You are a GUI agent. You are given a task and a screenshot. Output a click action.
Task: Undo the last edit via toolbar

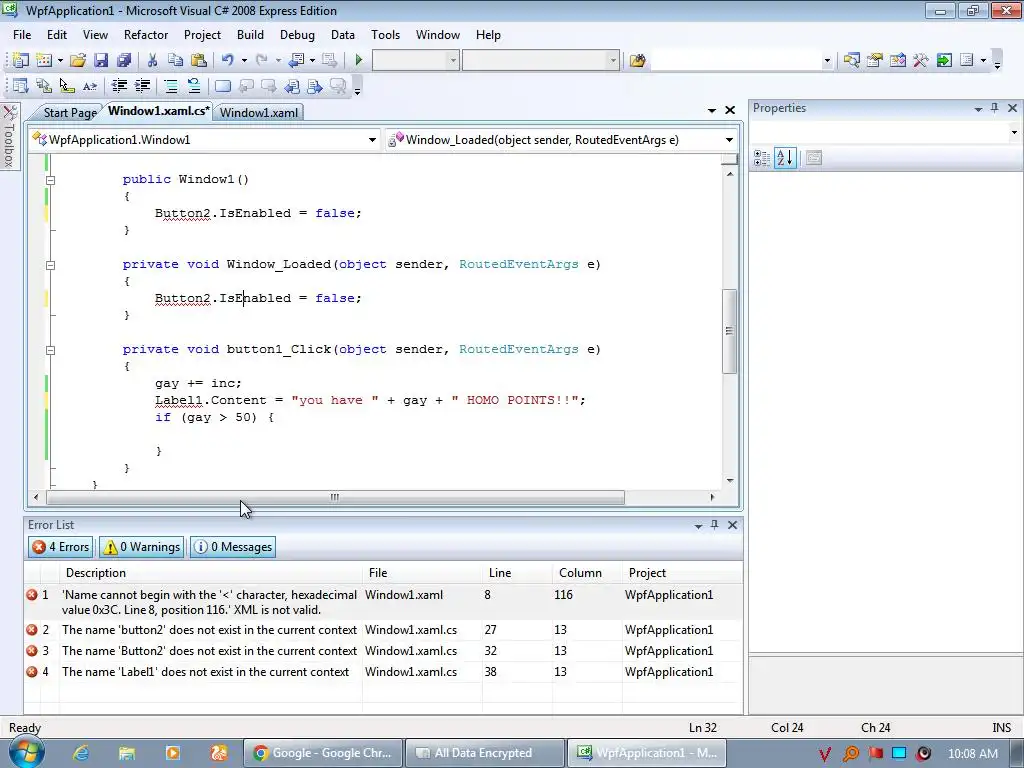[227, 61]
